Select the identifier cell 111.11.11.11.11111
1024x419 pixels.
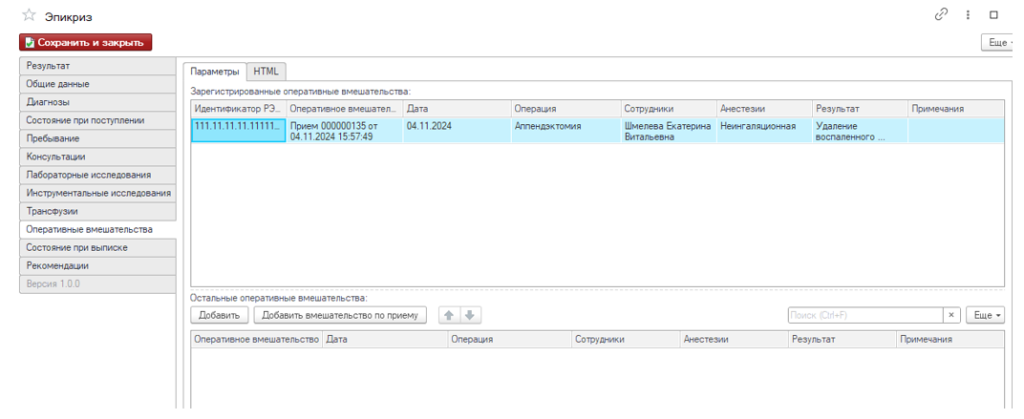point(238,130)
